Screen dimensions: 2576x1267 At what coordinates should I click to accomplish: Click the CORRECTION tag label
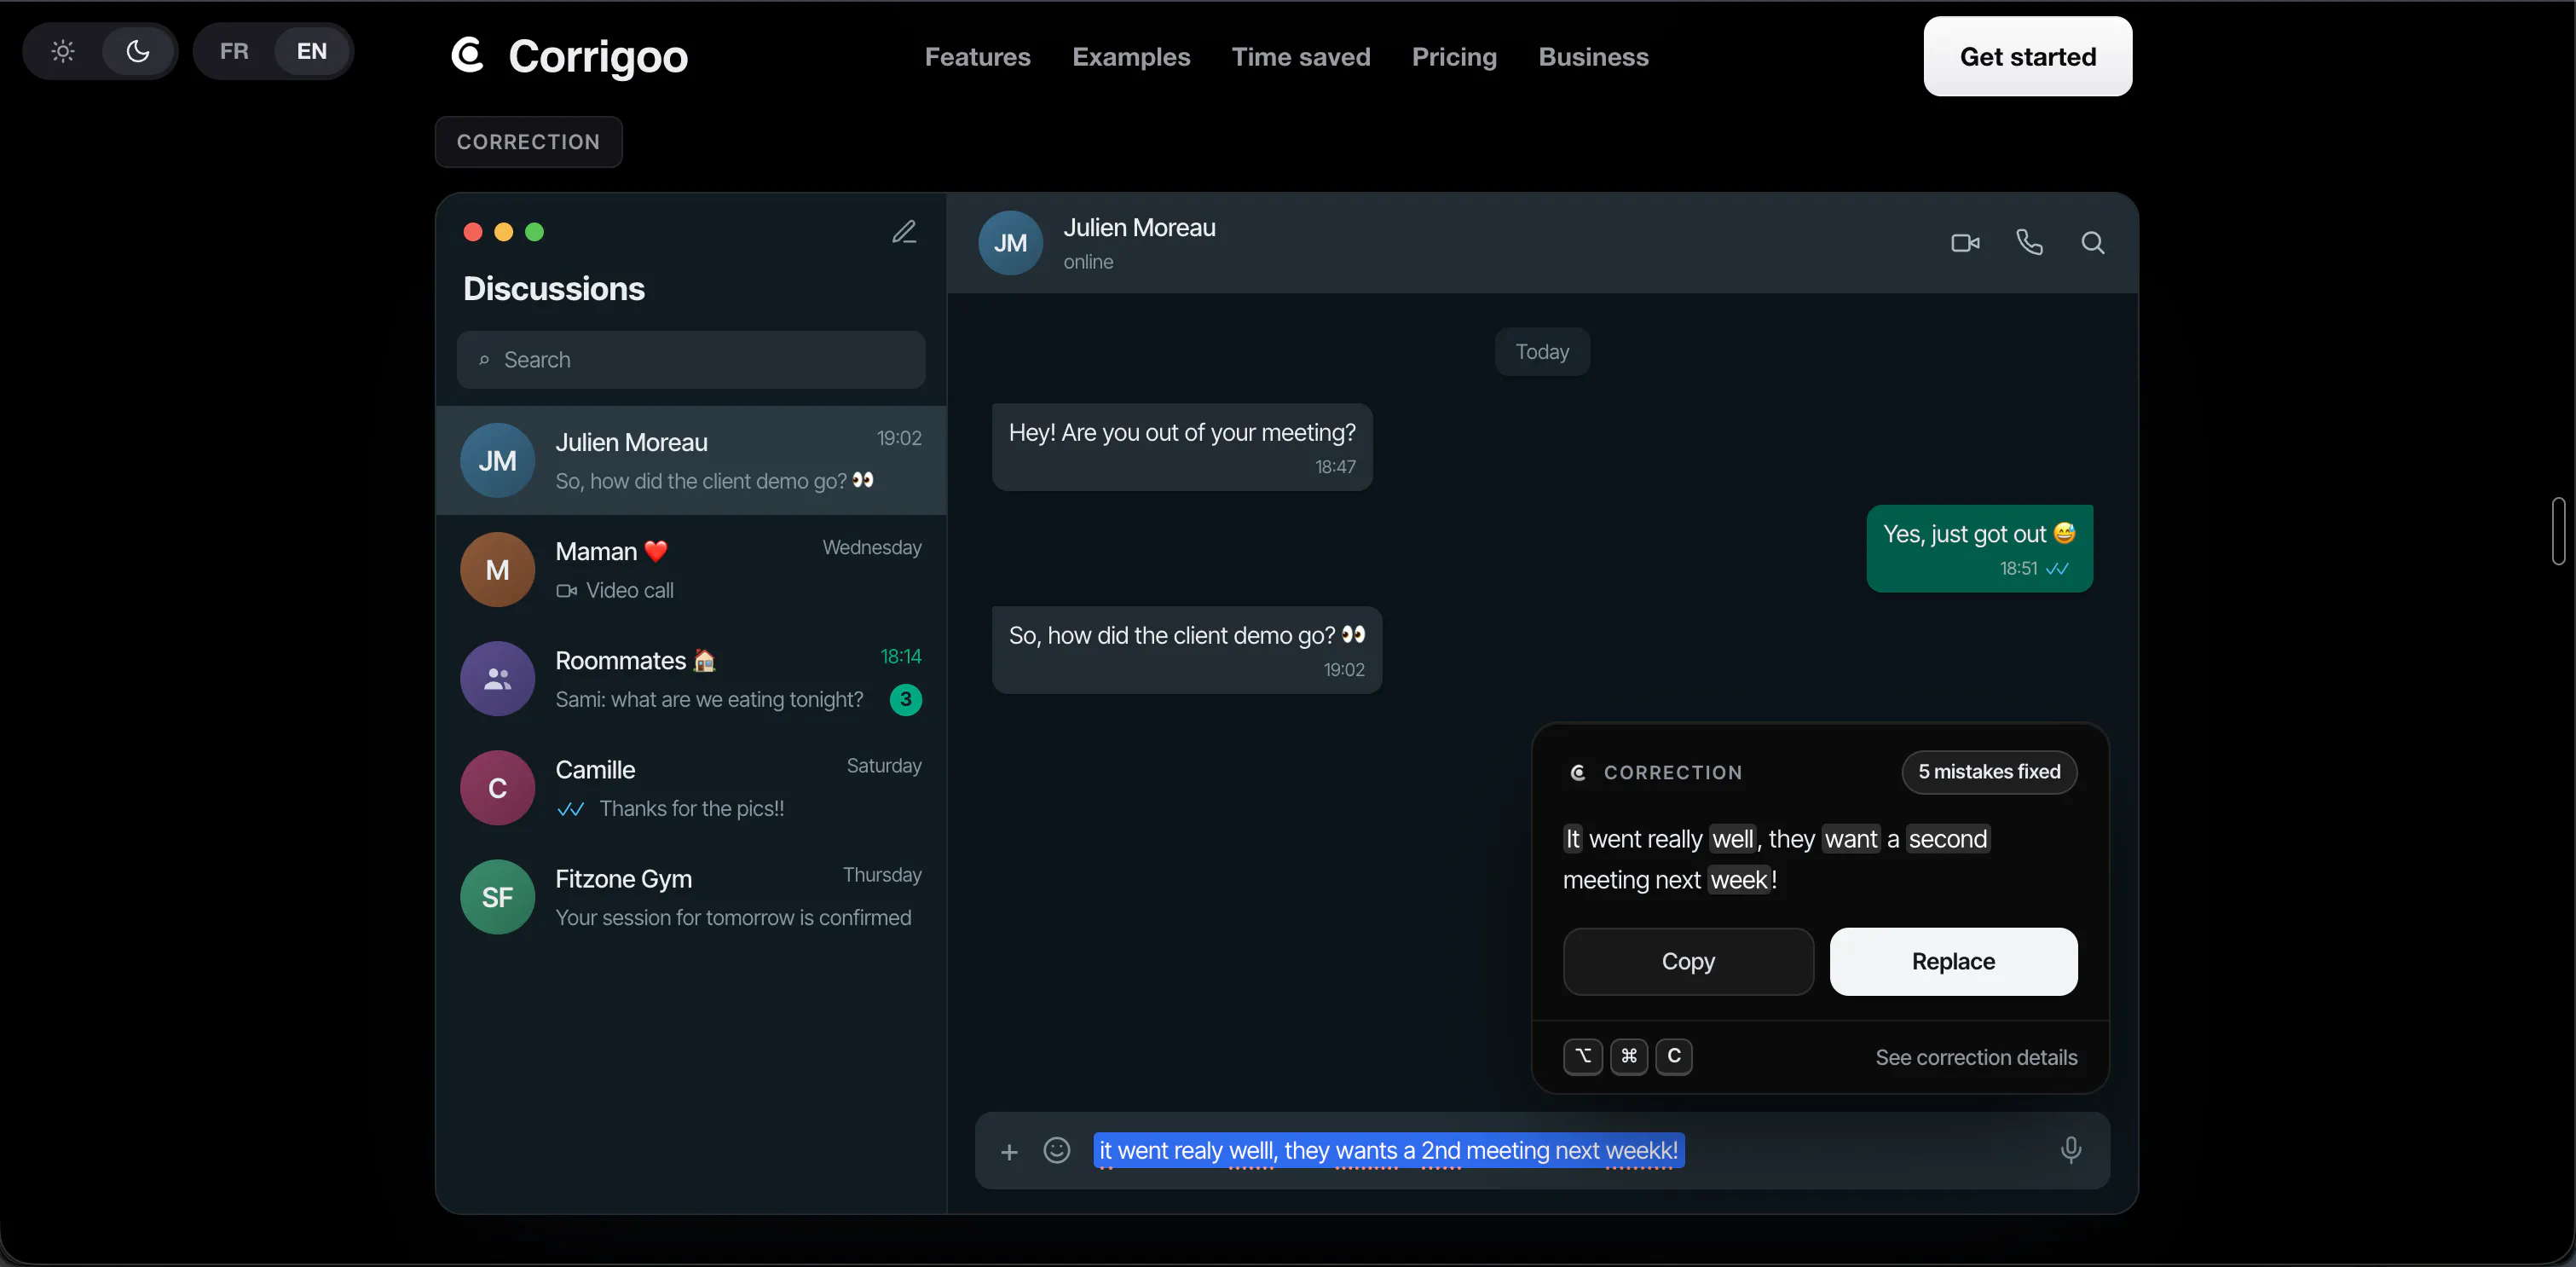(528, 142)
